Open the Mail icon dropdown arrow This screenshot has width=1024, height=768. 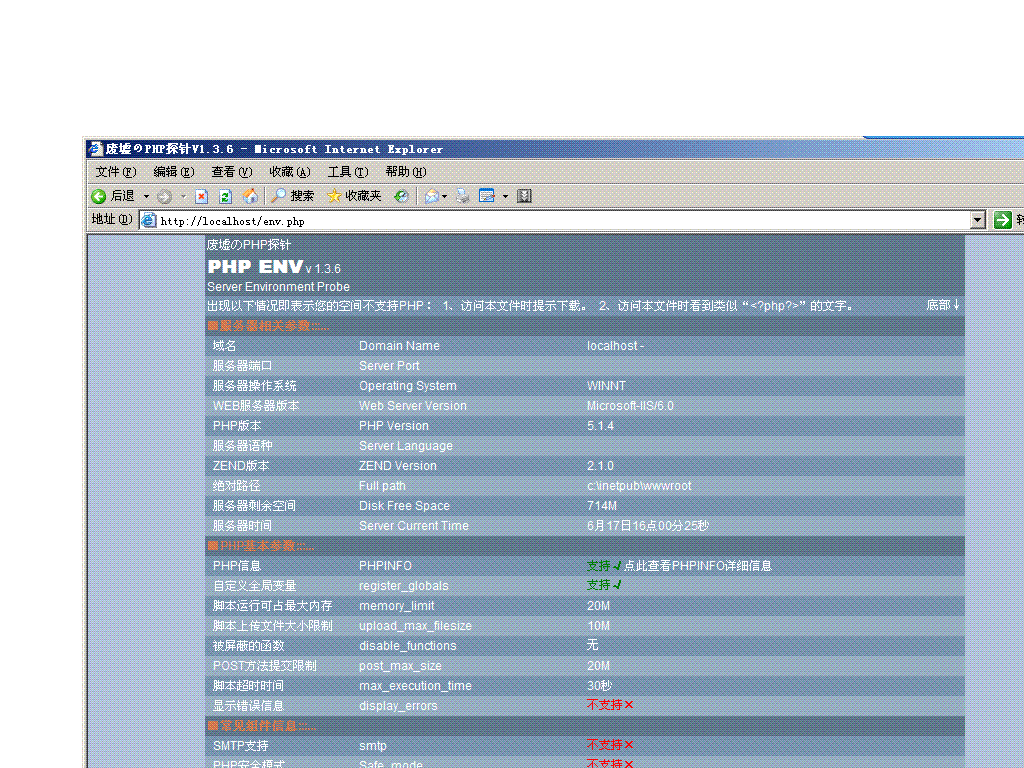[444, 196]
